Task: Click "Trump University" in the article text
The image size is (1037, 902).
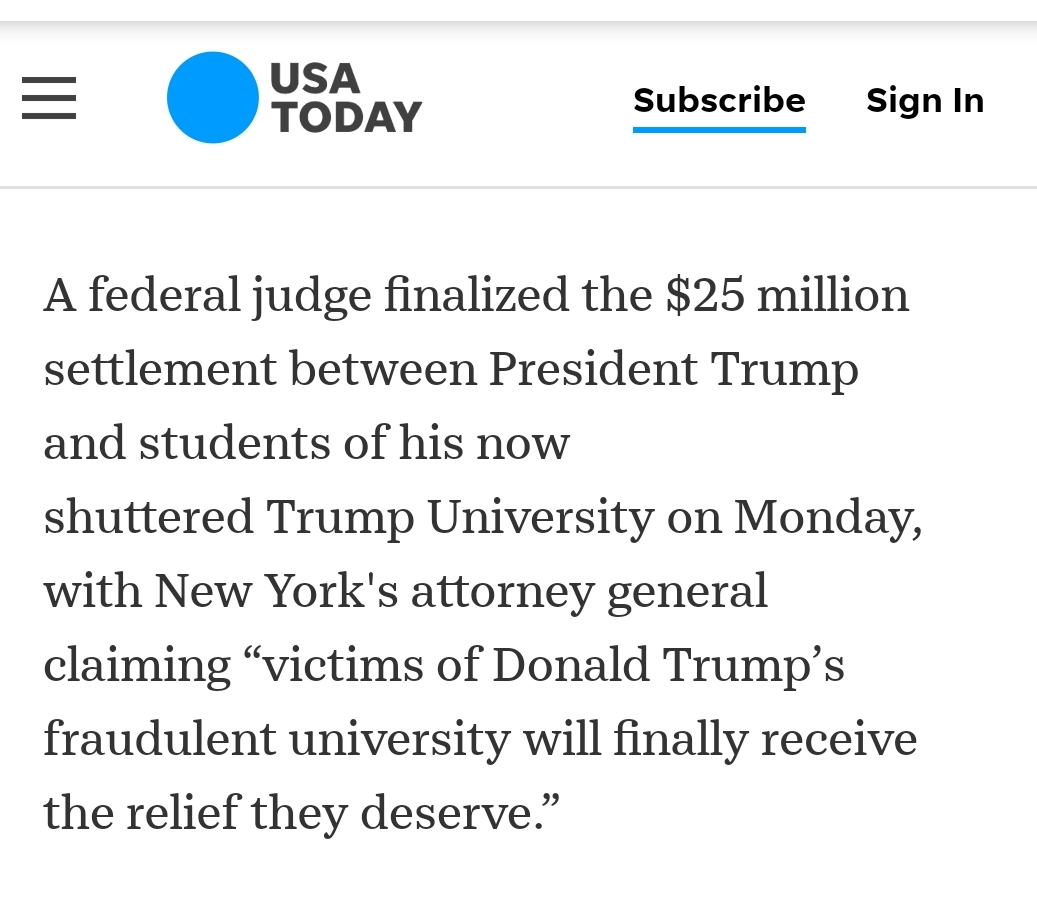Action: pyautogui.click(x=460, y=517)
